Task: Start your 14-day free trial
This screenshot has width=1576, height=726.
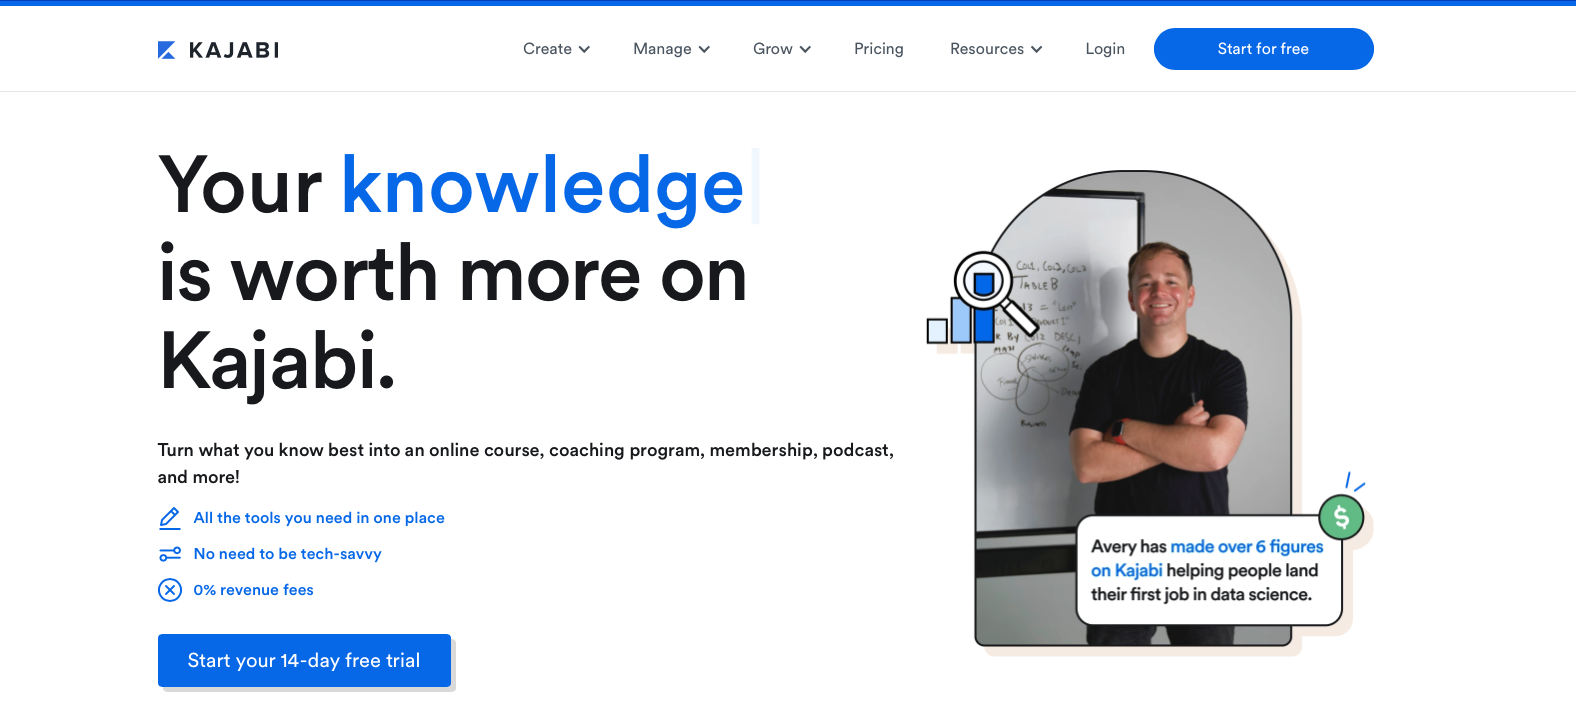Action: (x=304, y=660)
